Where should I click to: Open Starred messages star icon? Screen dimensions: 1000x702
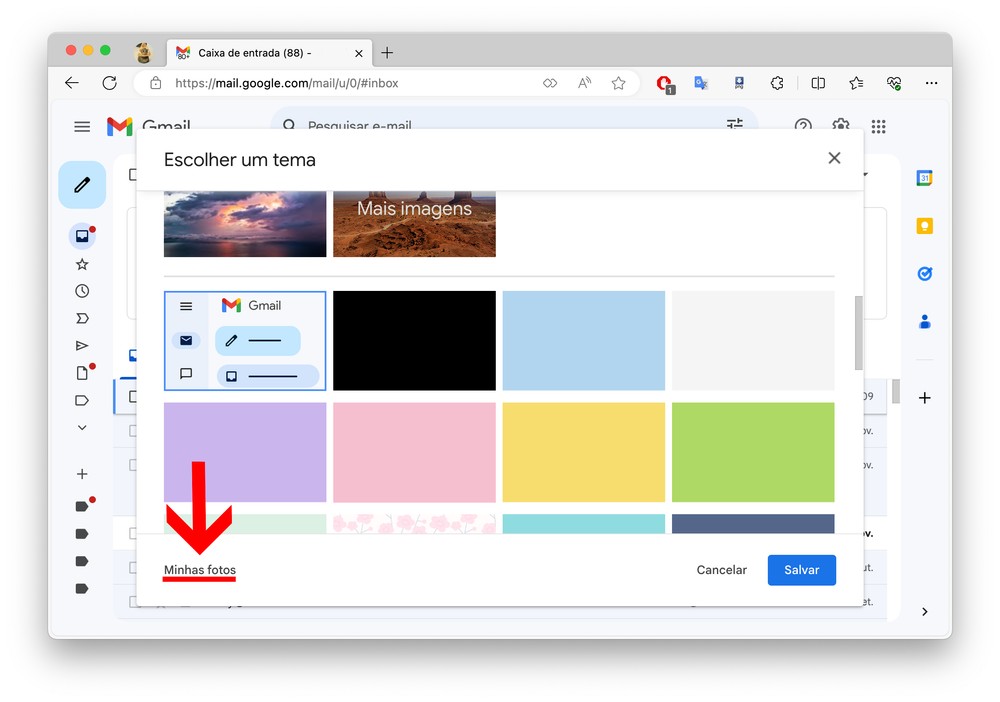click(82, 264)
